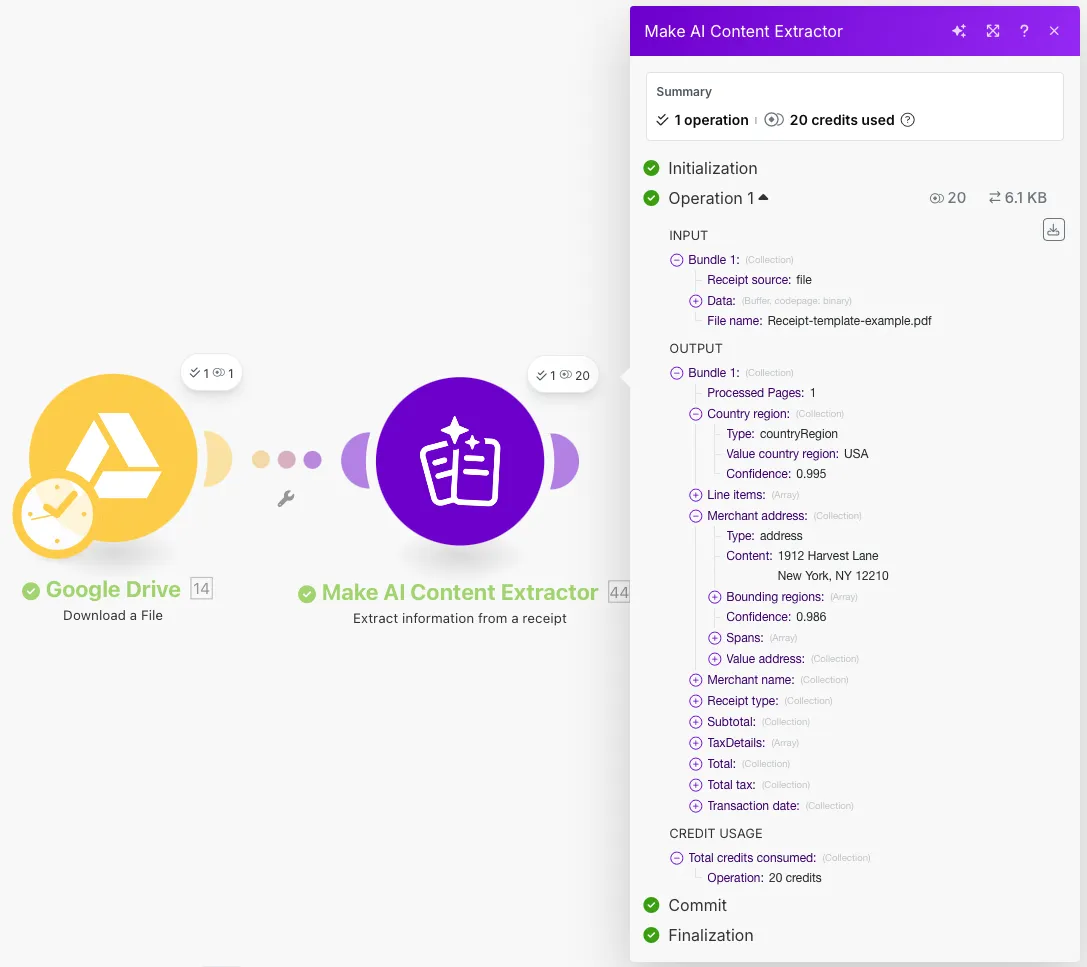Click the Operation 1 credits count 20
Image resolution: width=1087 pixels, height=967 pixels.
tap(948, 198)
